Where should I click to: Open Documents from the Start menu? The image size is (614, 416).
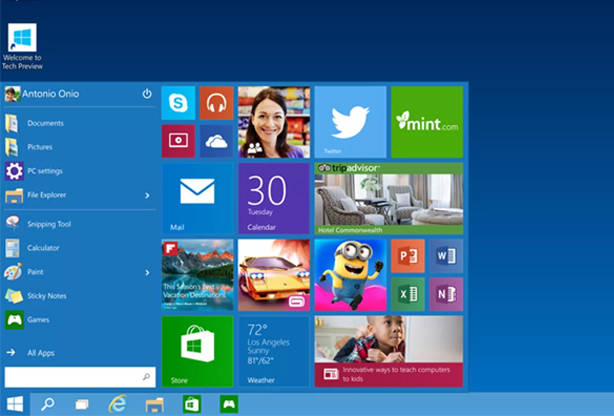pyautogui.click(x=80, y=123)
